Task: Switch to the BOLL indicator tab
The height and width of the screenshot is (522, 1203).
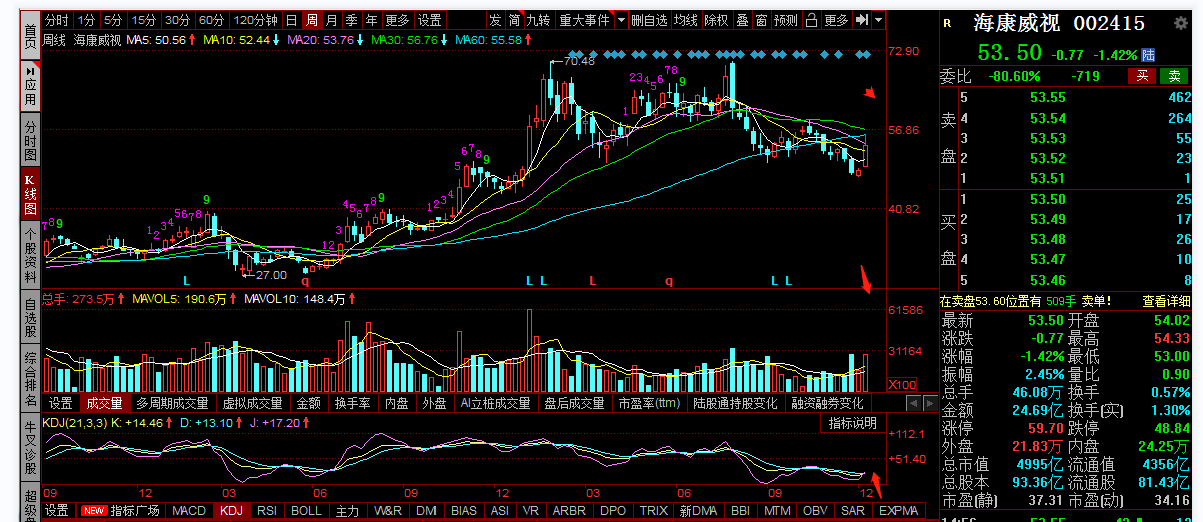Action: pos(306,511)
